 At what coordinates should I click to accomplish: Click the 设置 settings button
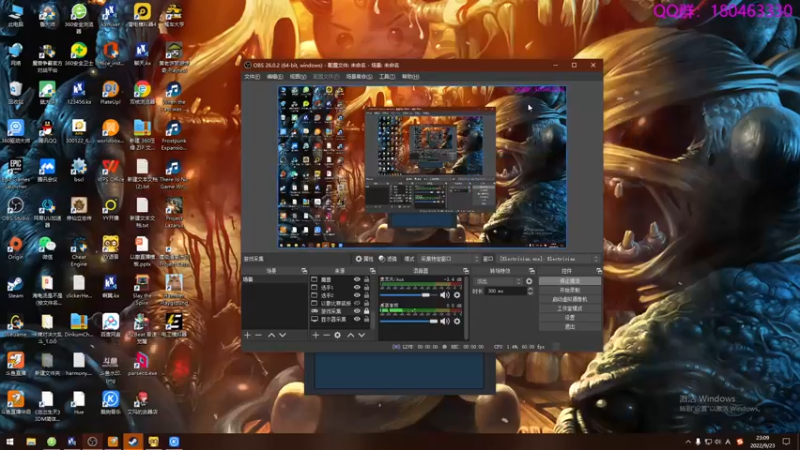(x=569, y=317)
